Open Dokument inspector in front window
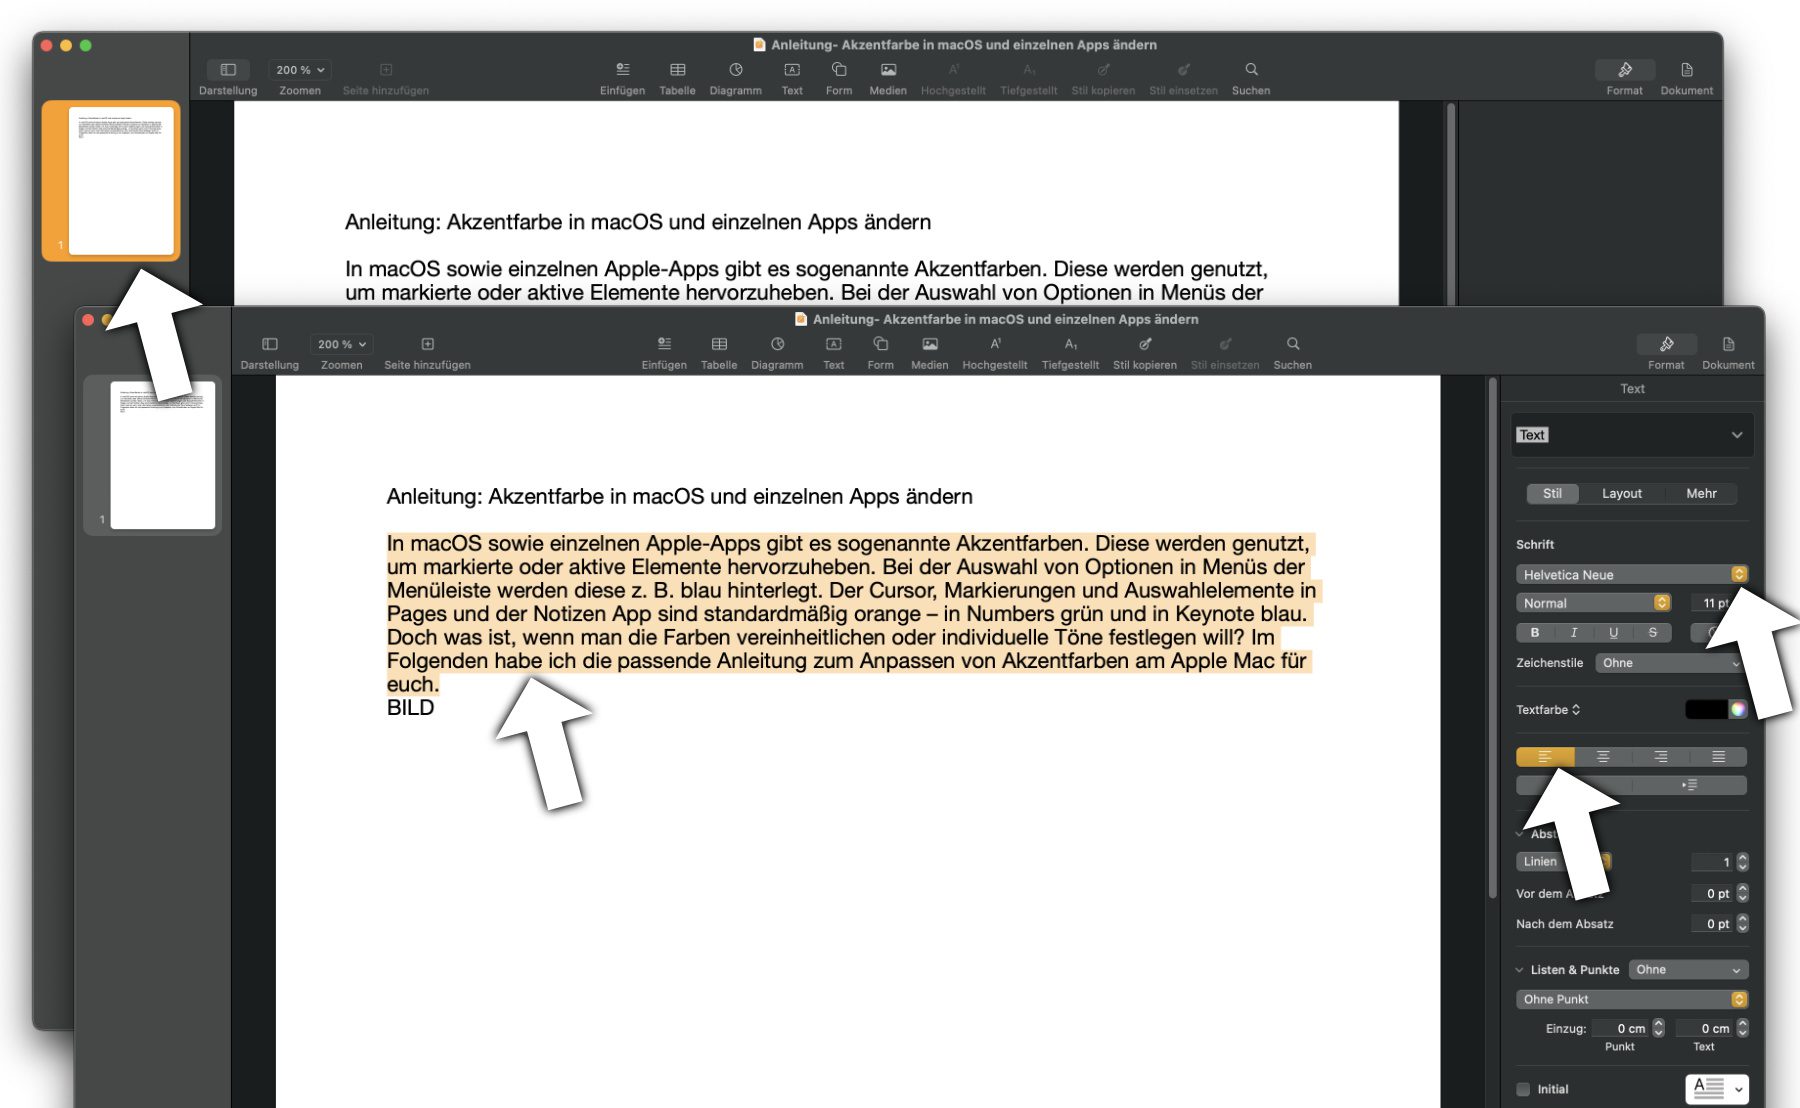The image size is (1800, 1108). click(1728, 344)
